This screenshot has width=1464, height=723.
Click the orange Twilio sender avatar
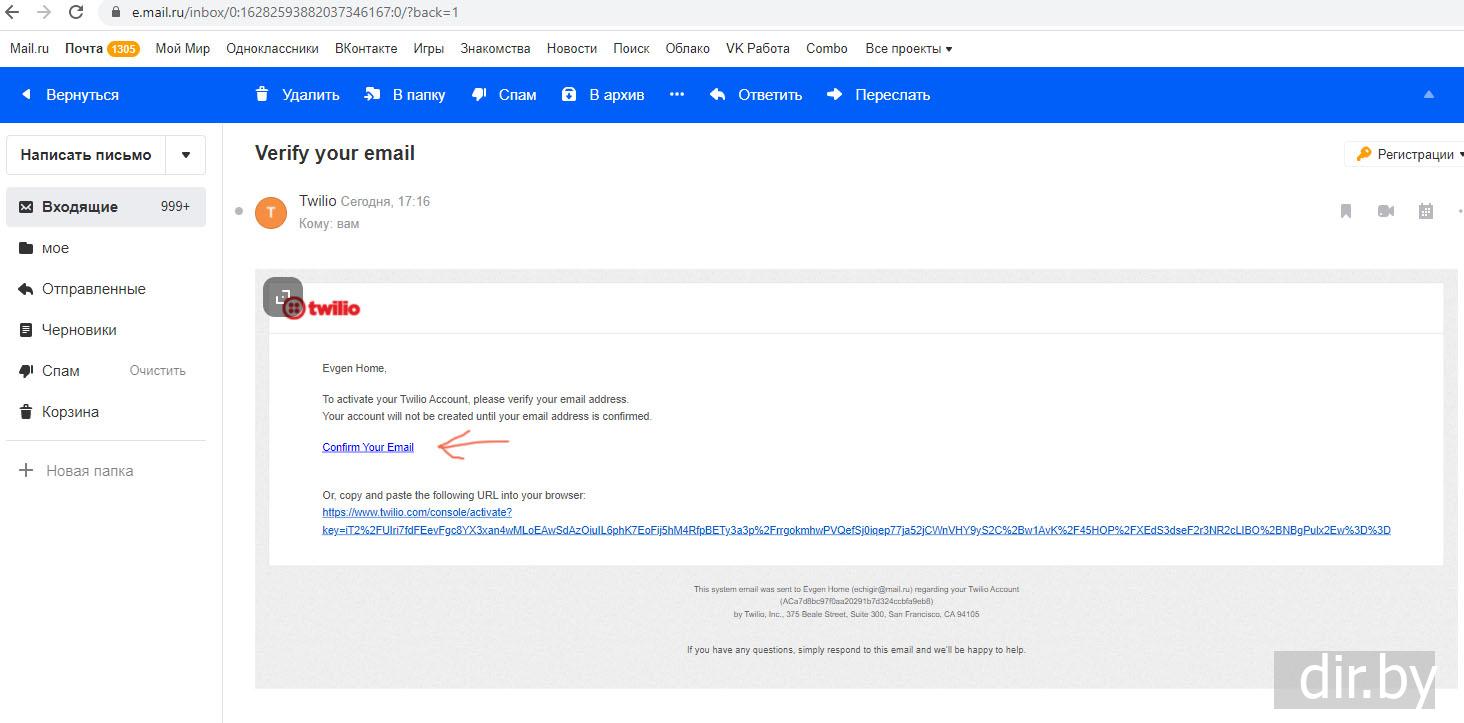[271, 213]
